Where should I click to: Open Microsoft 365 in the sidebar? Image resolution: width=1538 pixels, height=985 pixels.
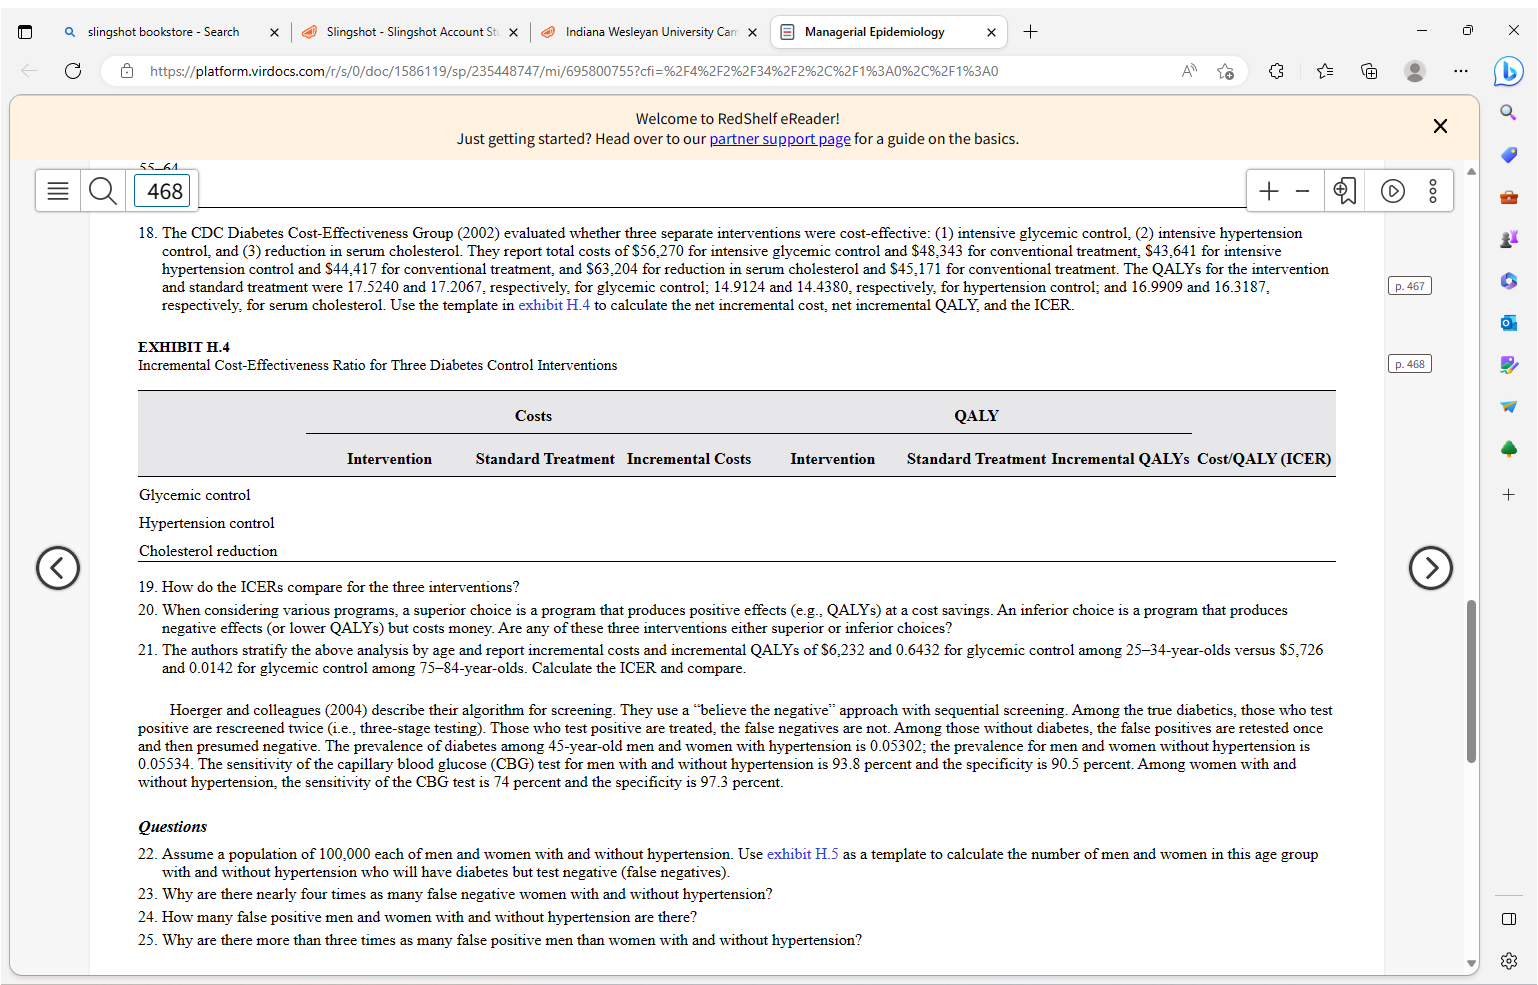1508,281
